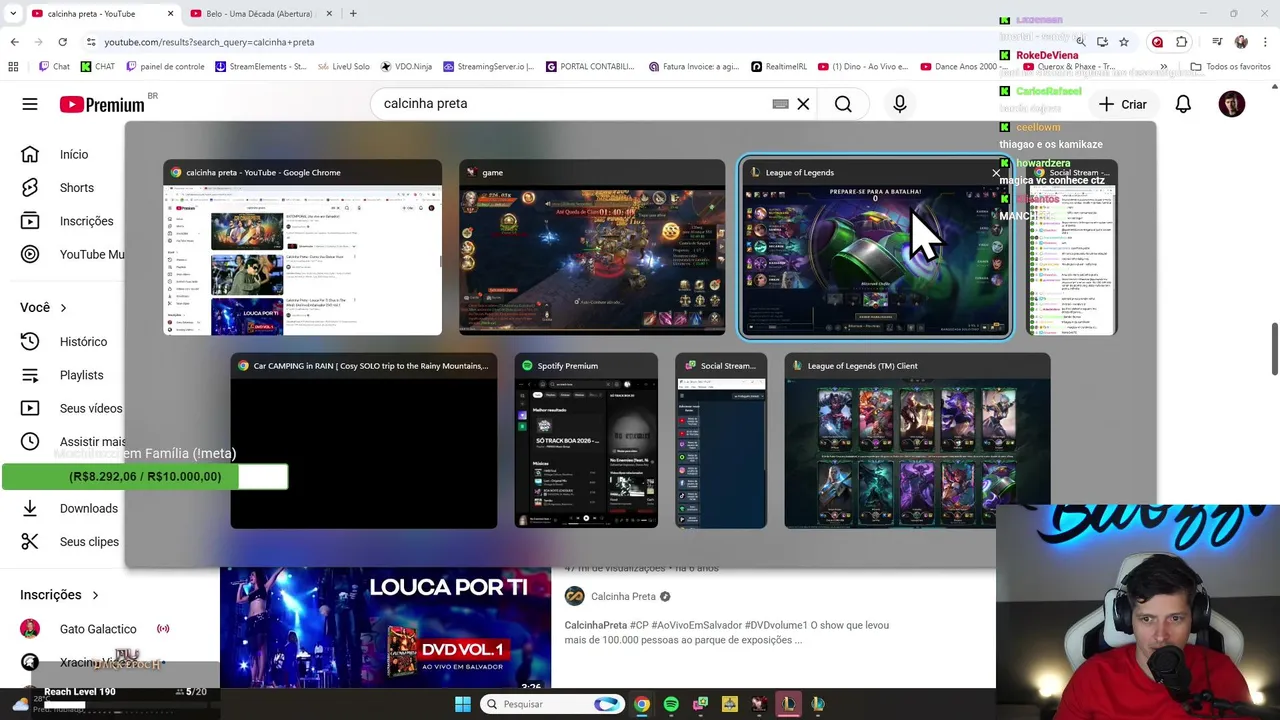Open Seus vídeos in the sidebar
Image resolution: width=1280 pixels, height=720 pixels.
point(90,408)
